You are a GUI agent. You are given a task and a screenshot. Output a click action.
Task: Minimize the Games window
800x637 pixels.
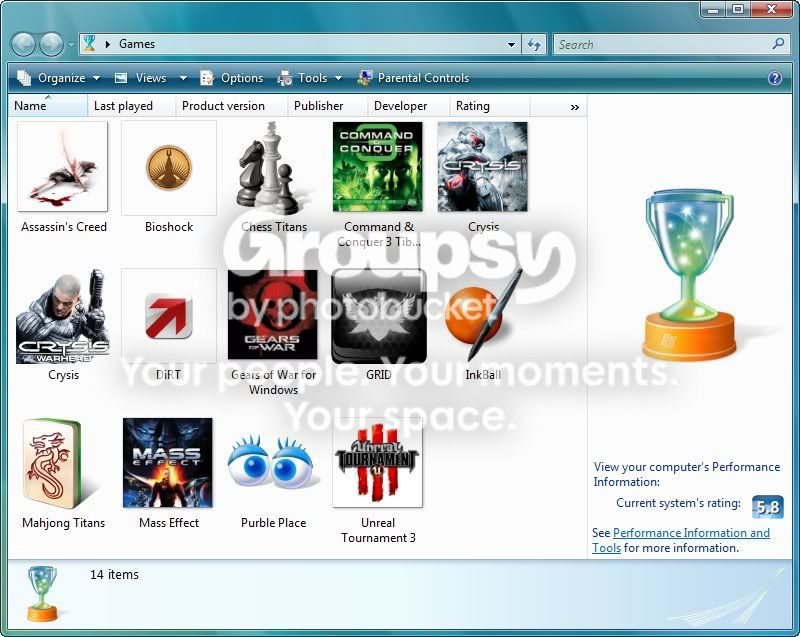(x=714, y=9)
